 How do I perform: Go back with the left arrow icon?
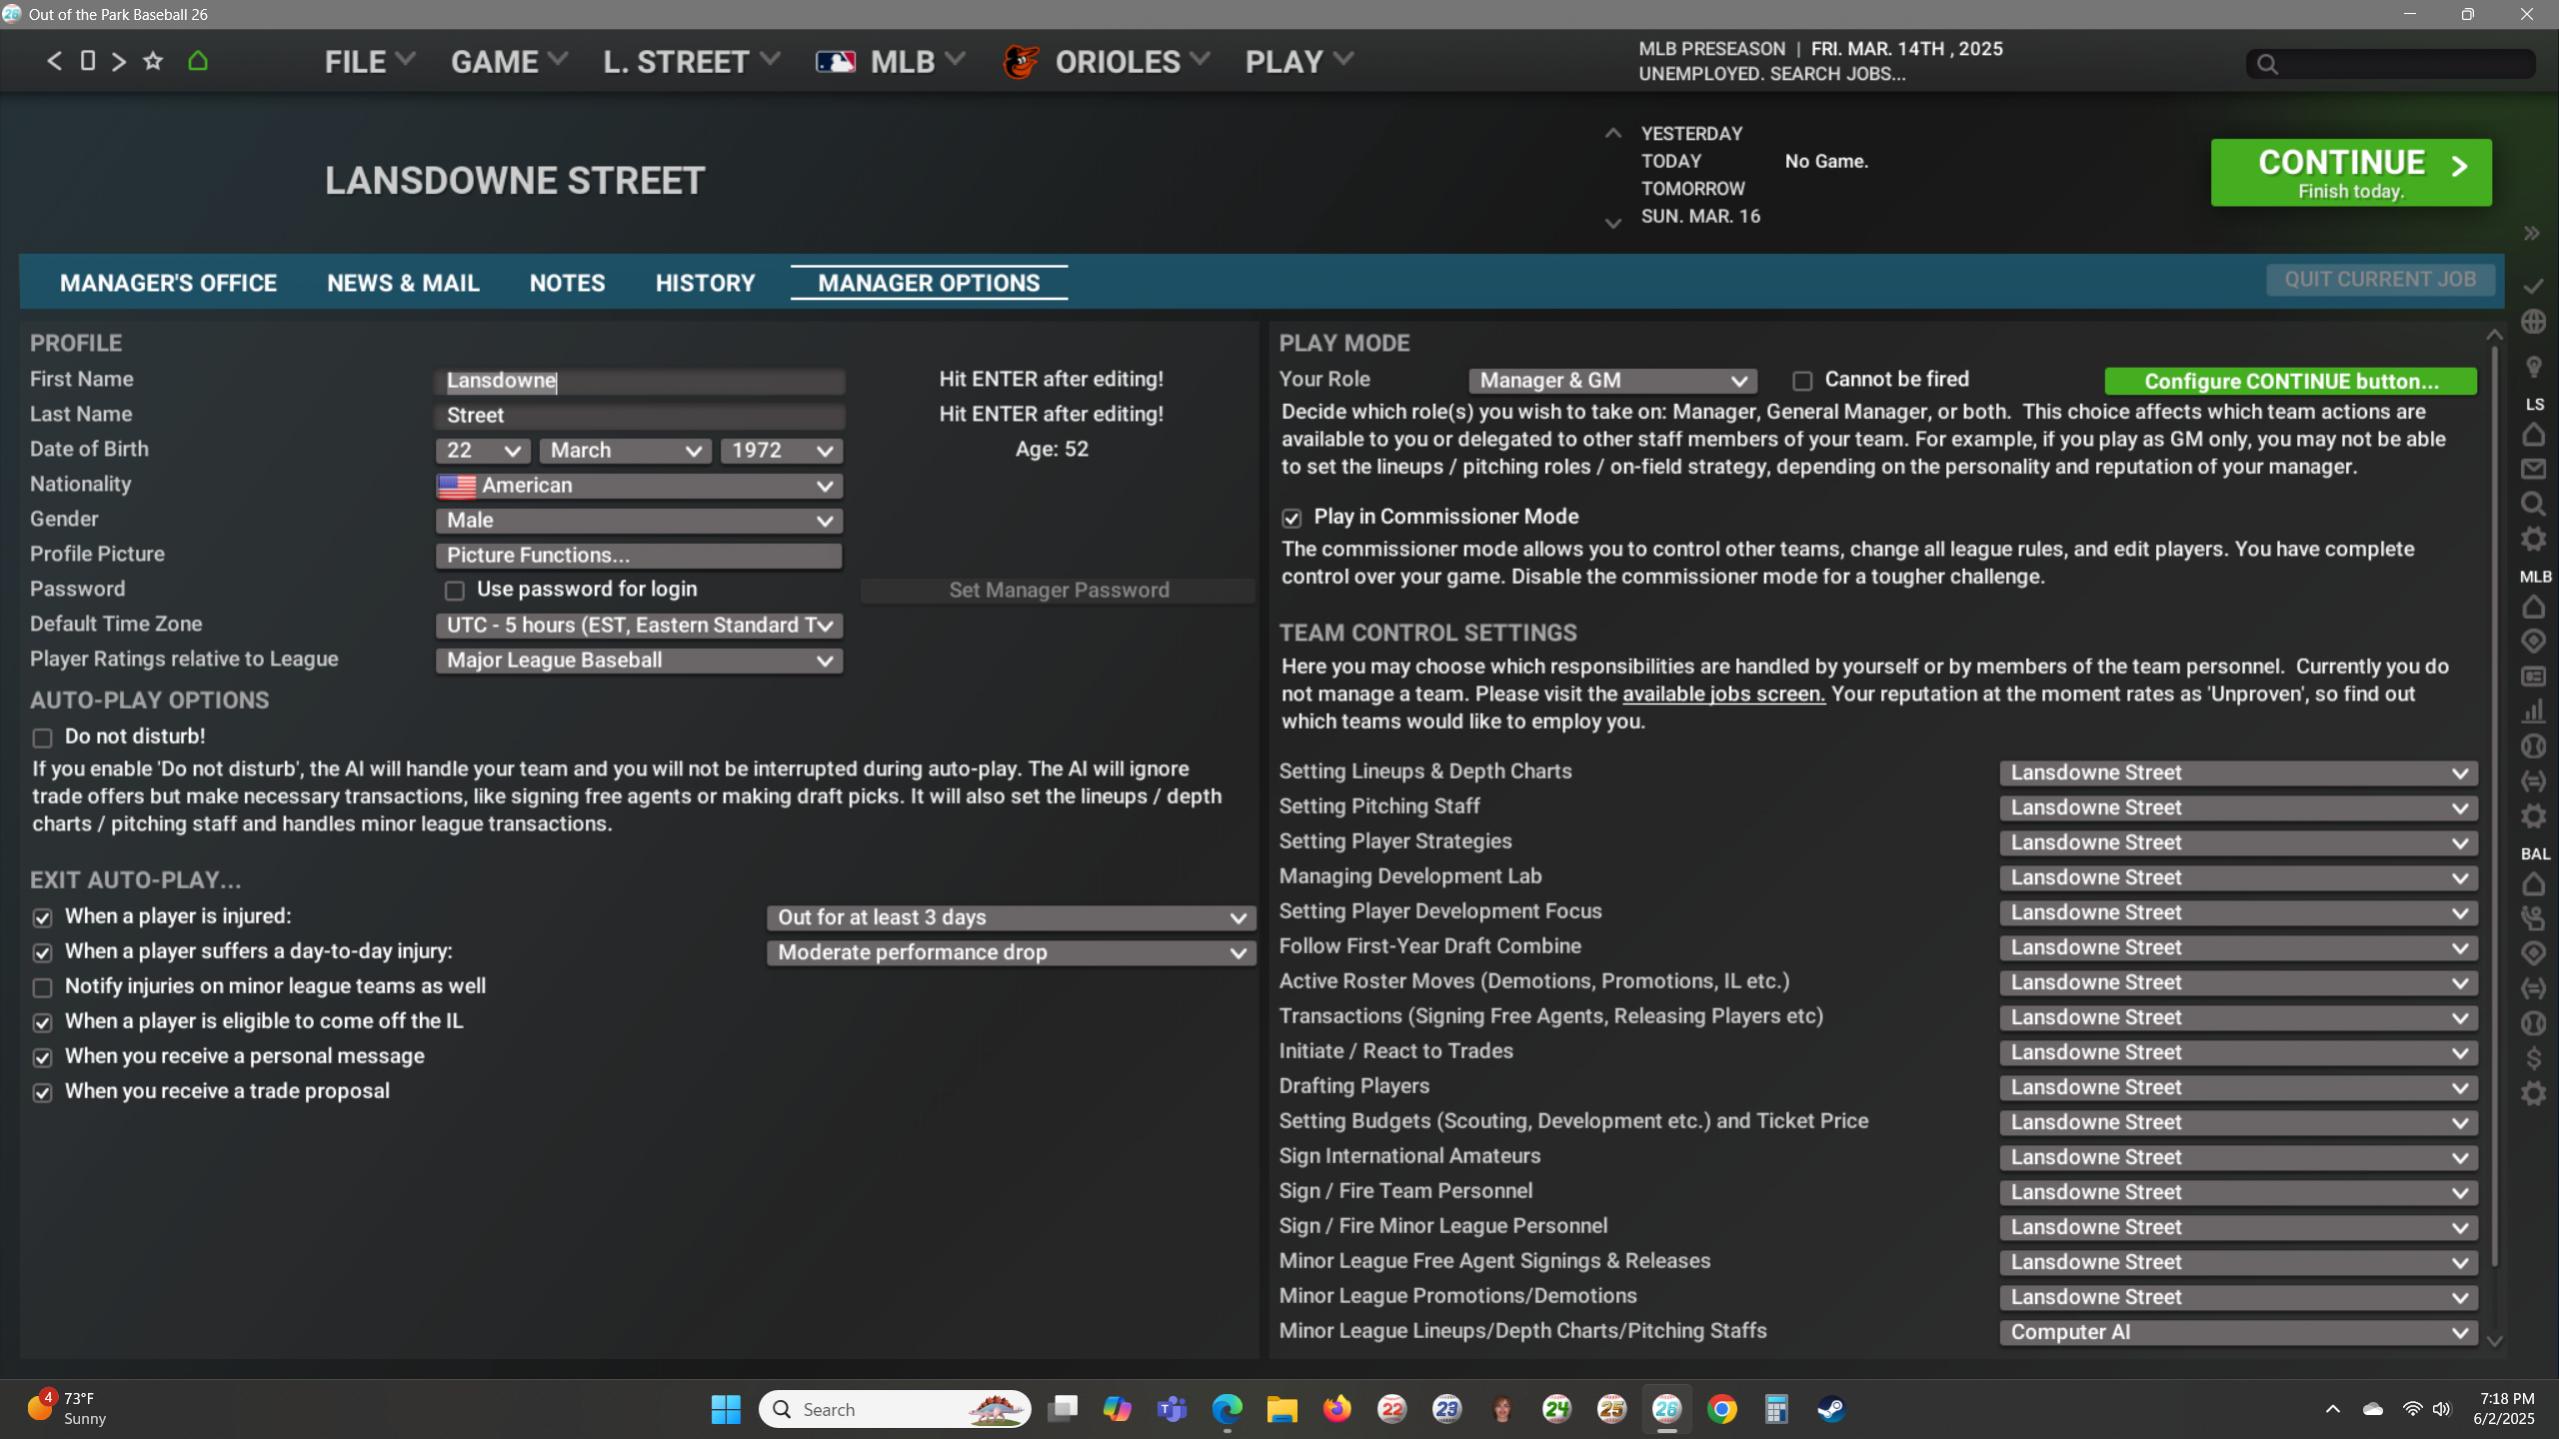[54, 61]
